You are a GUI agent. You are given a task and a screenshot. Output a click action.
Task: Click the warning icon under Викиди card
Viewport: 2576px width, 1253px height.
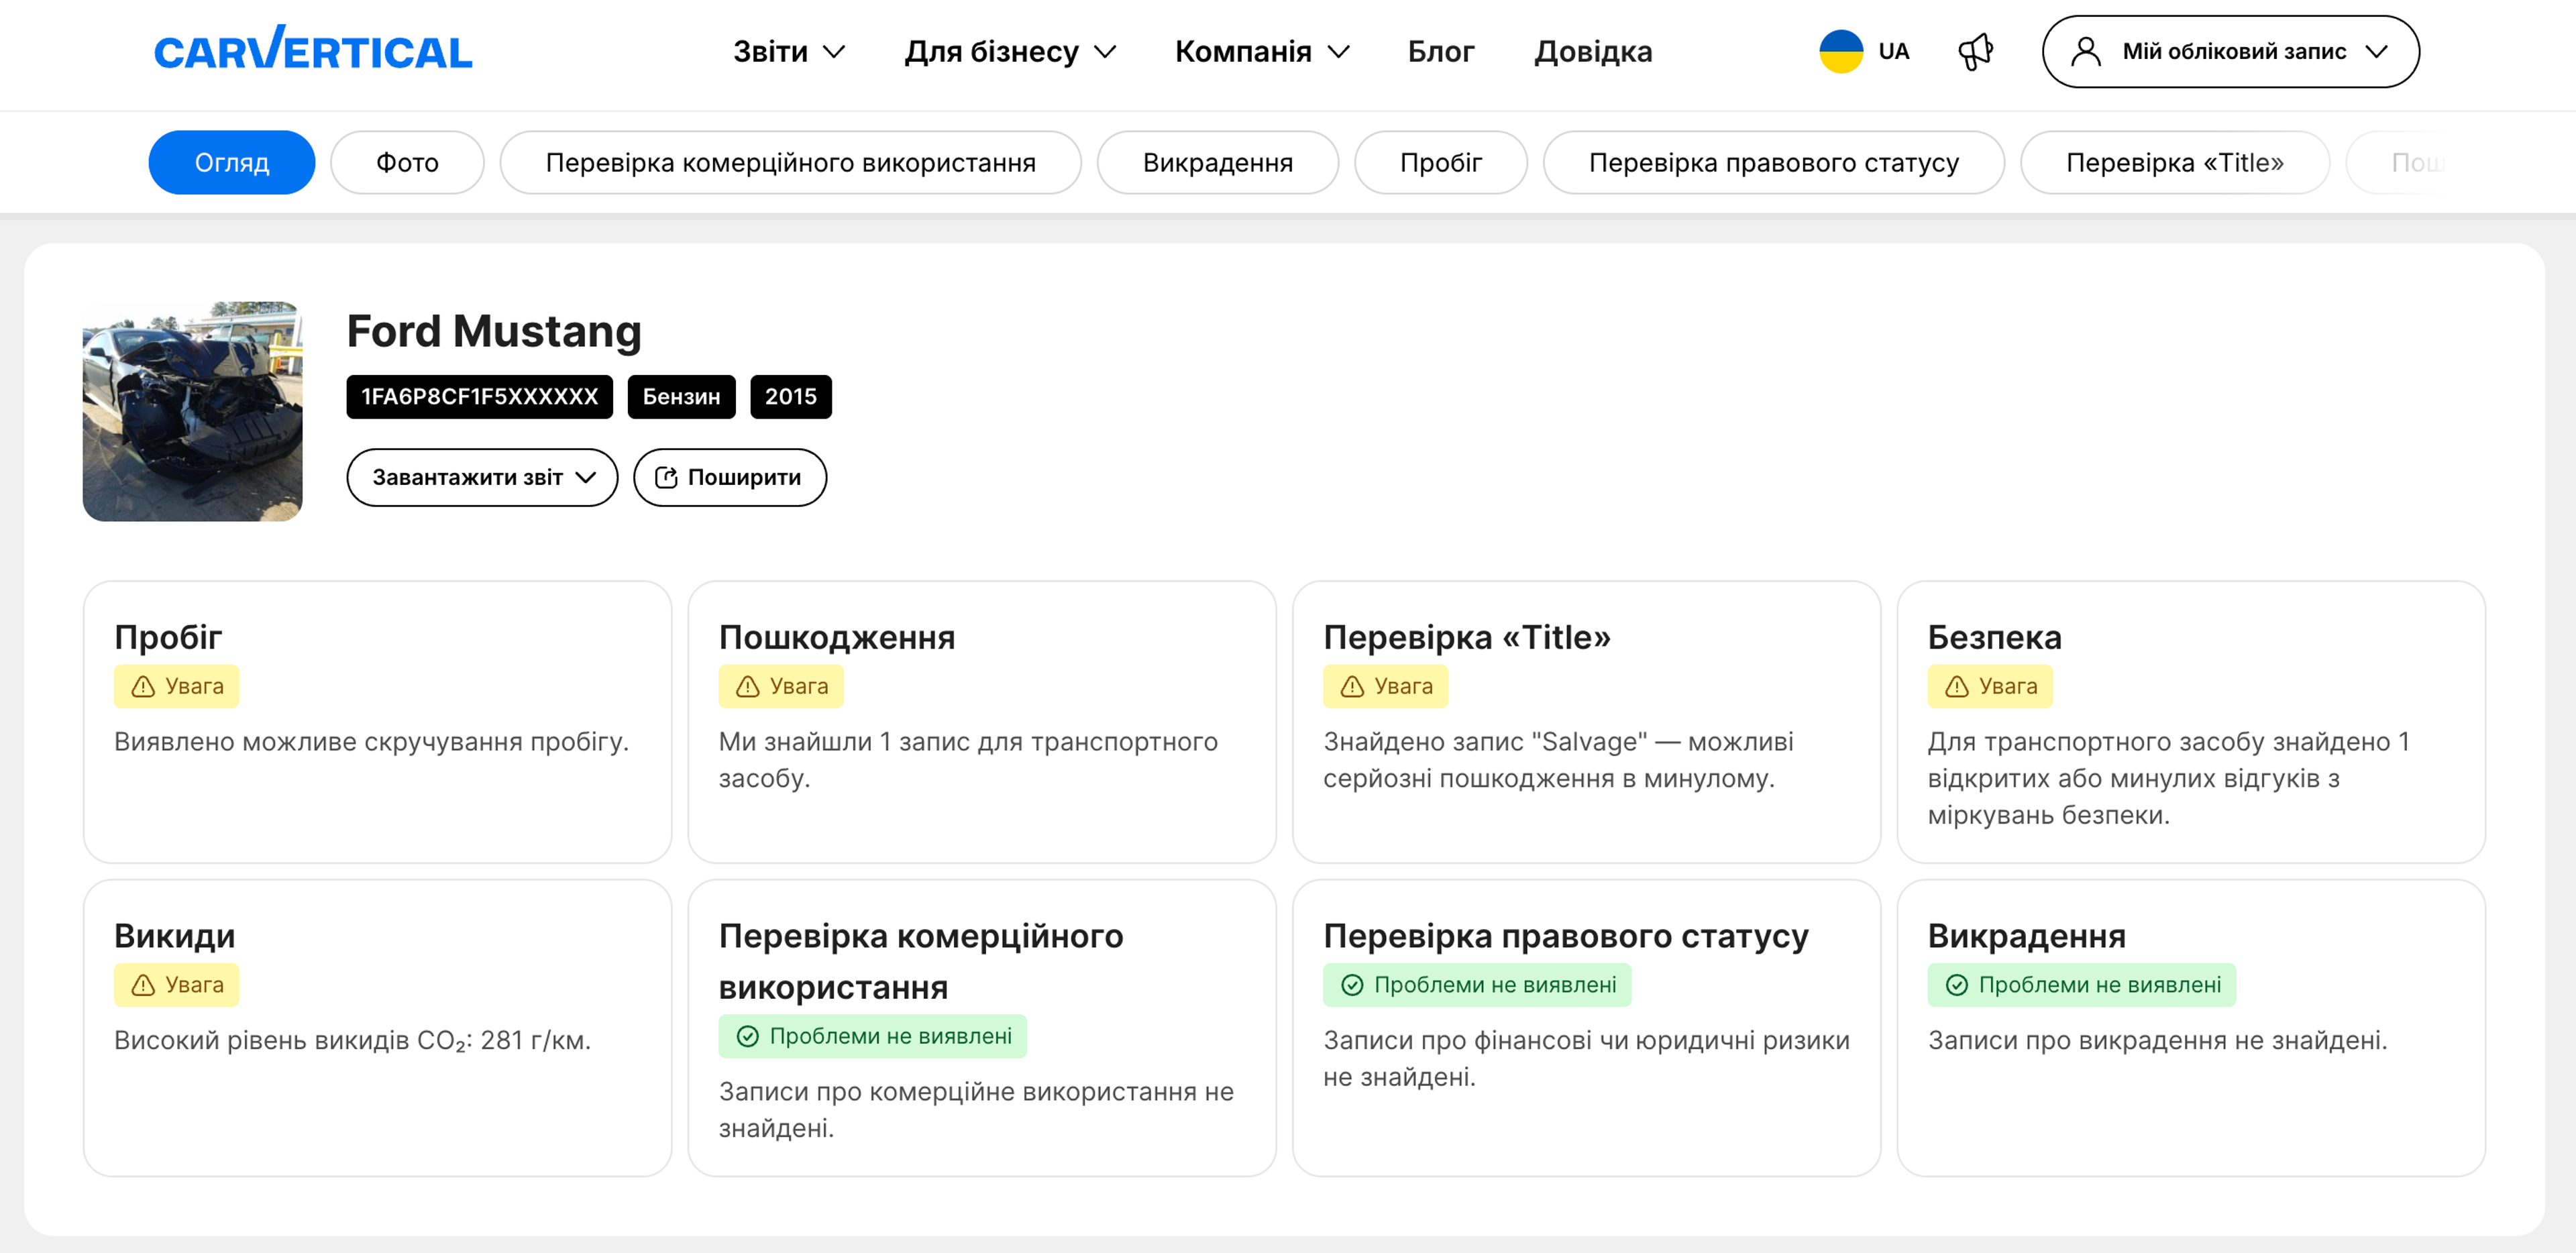143,985
